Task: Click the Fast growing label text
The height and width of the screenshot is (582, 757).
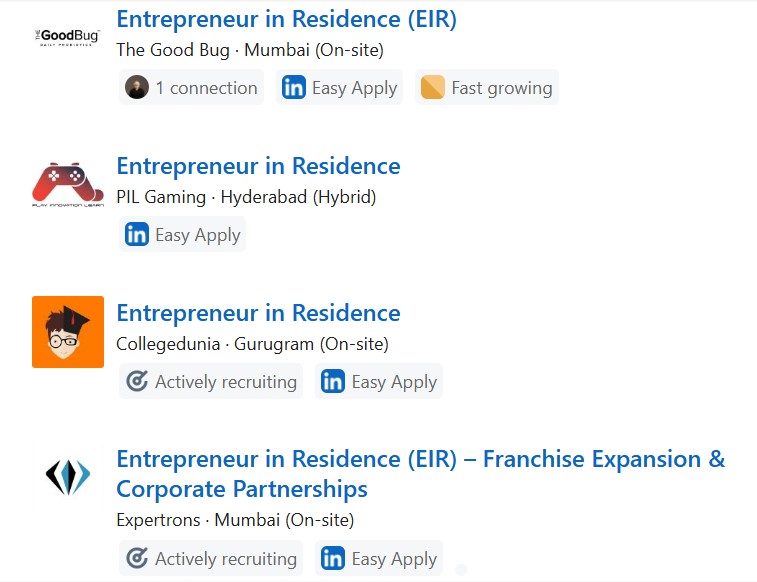Action: 501,88
